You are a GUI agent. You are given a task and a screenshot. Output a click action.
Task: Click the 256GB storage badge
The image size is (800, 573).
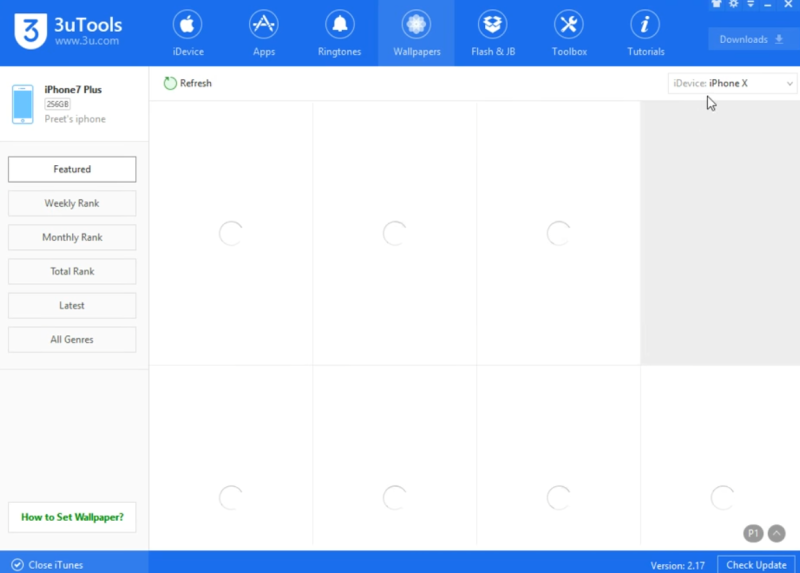coord(57,104)
